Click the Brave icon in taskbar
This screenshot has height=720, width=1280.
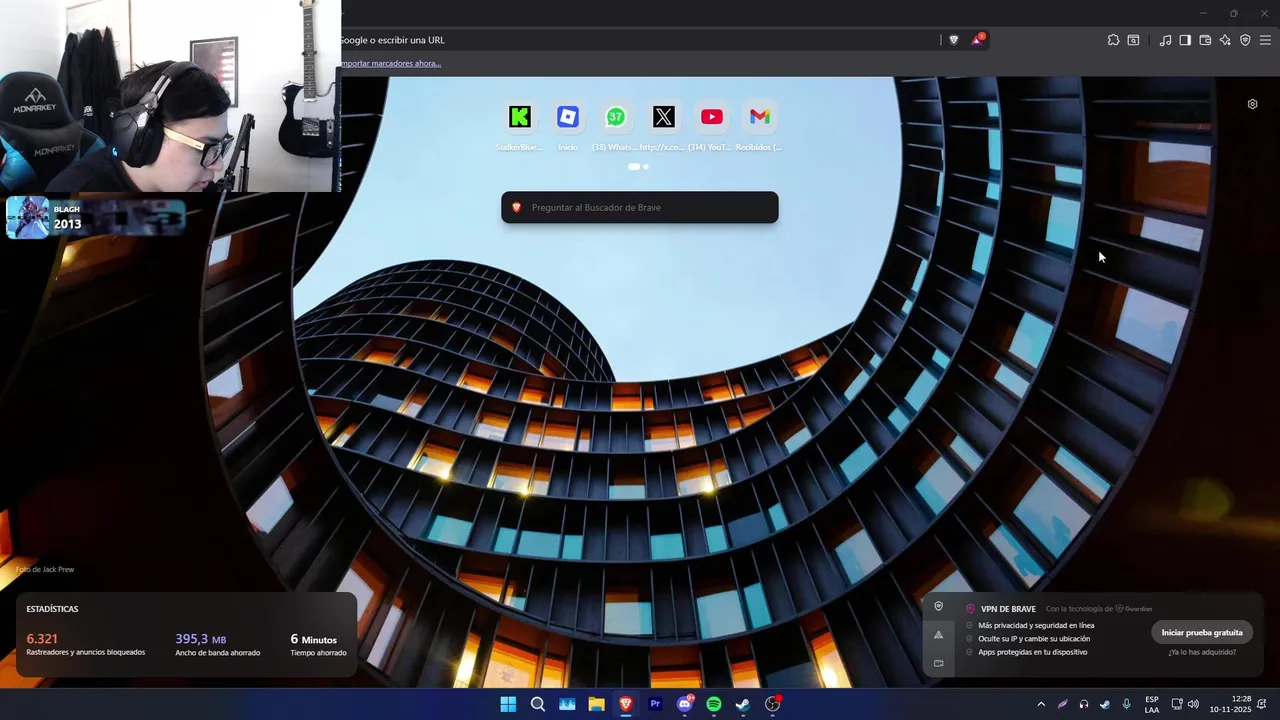pyautogui.click(x=626, y=704)
